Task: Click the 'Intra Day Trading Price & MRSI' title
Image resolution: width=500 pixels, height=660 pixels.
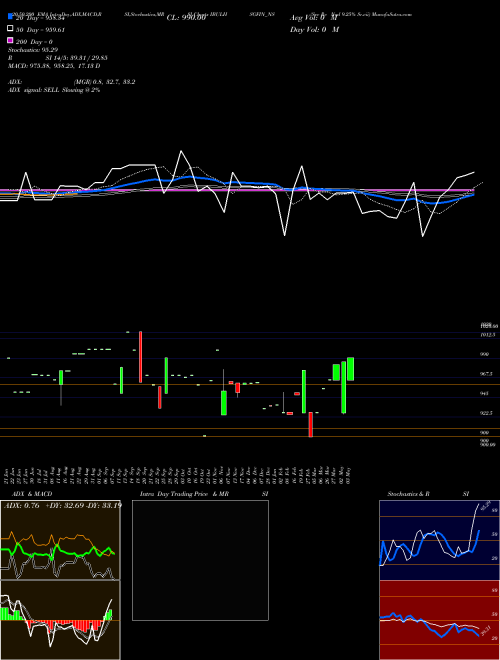Action: pyautogui.click(x=204, y=494)
